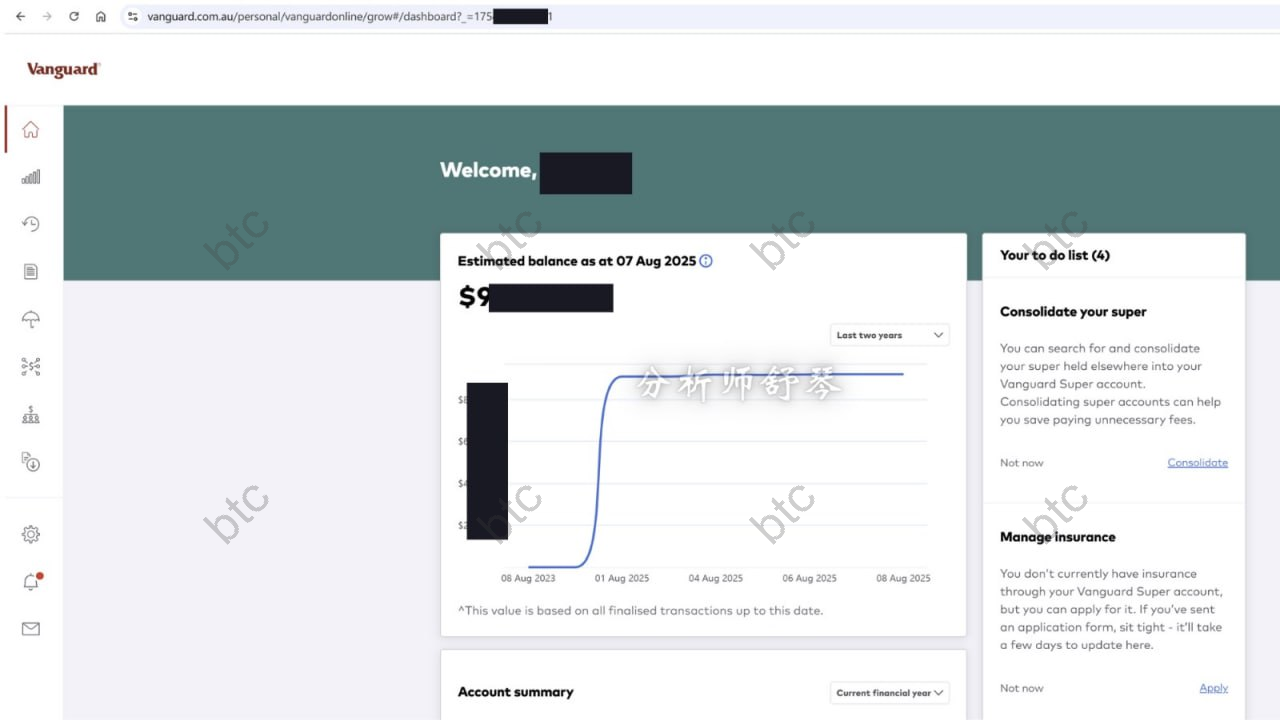Click the Vanguard logo
This screenshot has height=720, width=1280.
coord(63,69)
